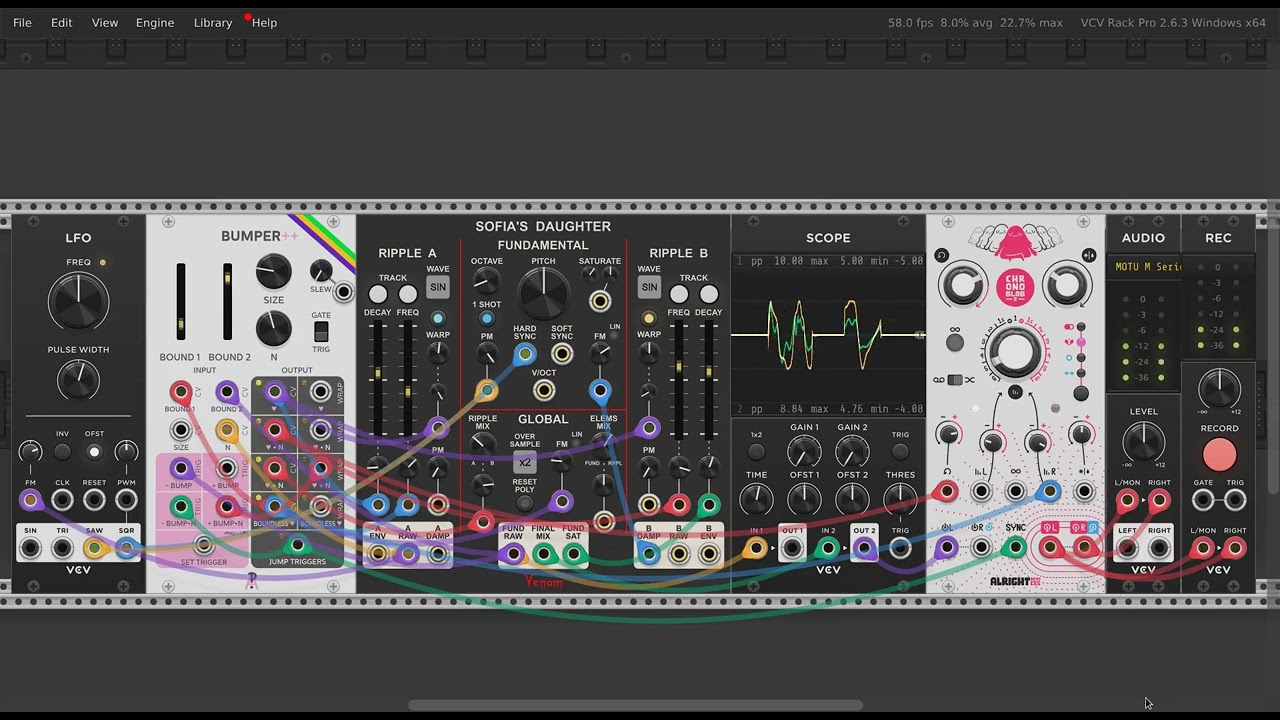Click the Chronoblob pink logo badge
This screenshot has height=720, width=1280.
1015,287
